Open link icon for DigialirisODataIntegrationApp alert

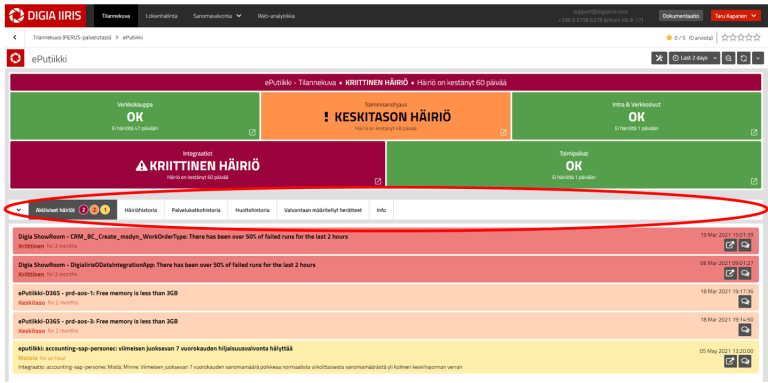point(730,273)
